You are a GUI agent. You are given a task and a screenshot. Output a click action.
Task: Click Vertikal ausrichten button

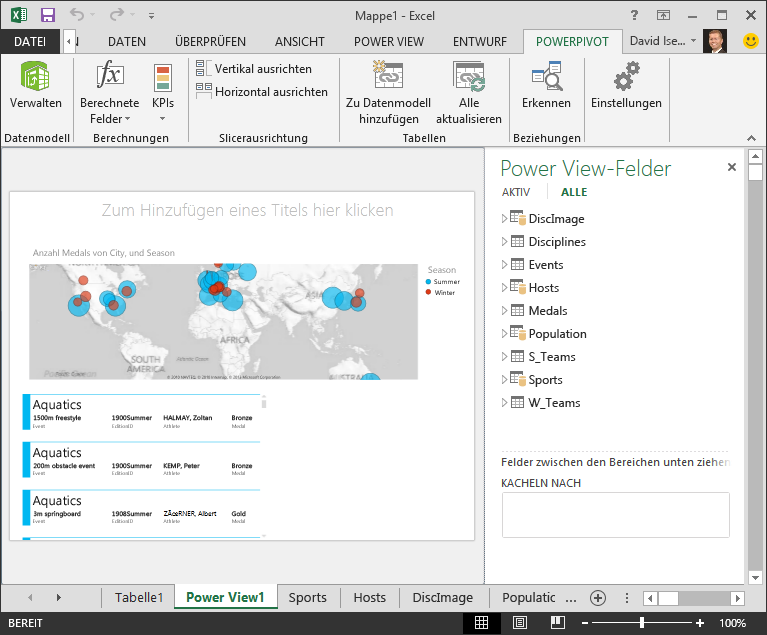point(254,69)
